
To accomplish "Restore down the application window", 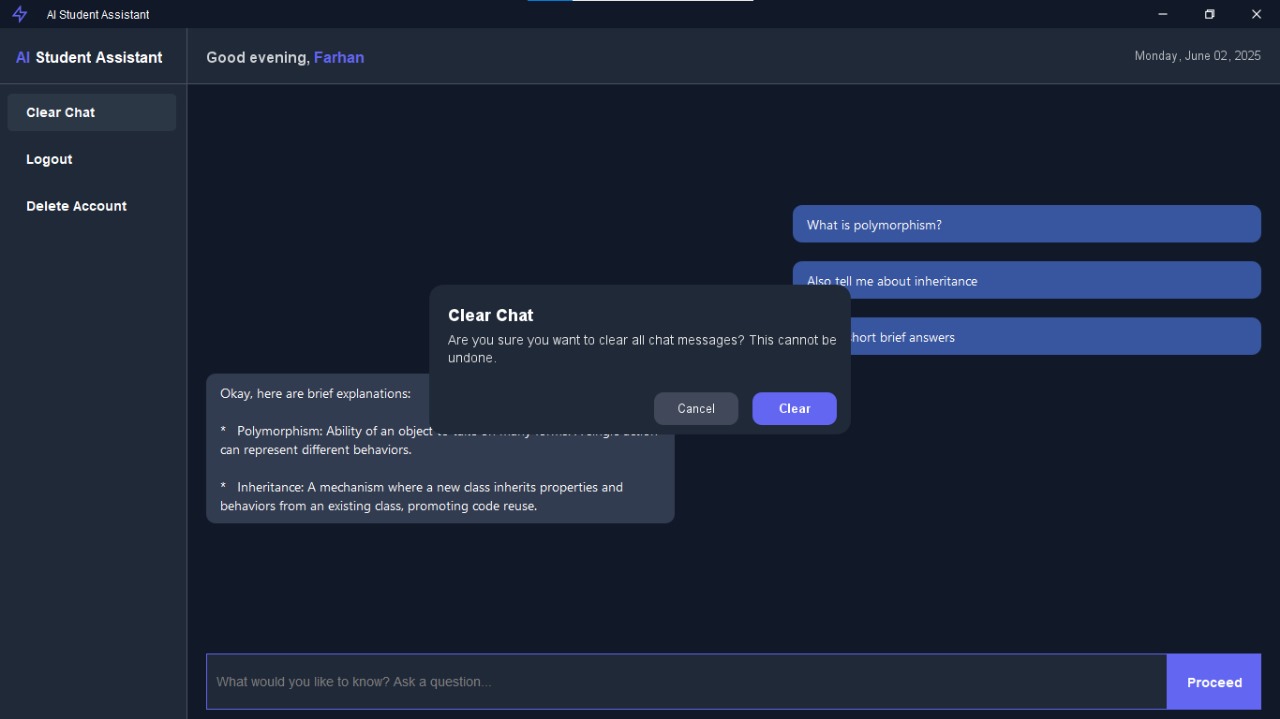I will (x=1209, y=14).
